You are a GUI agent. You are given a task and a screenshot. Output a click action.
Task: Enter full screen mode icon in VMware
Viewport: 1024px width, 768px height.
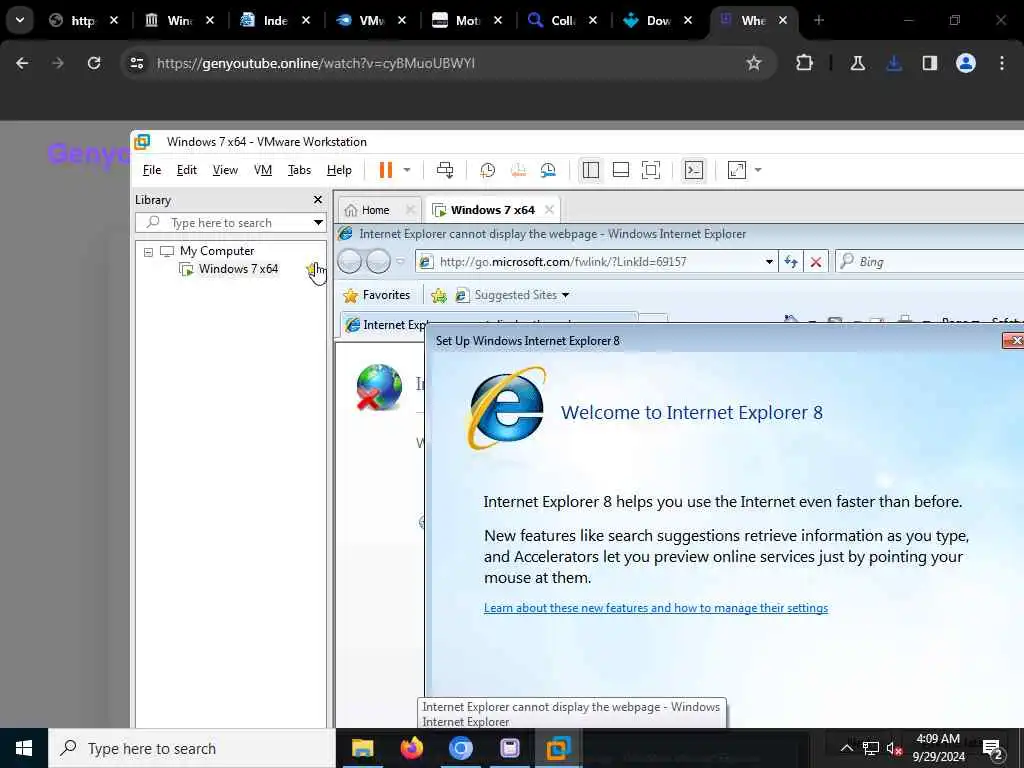(650, 170)
